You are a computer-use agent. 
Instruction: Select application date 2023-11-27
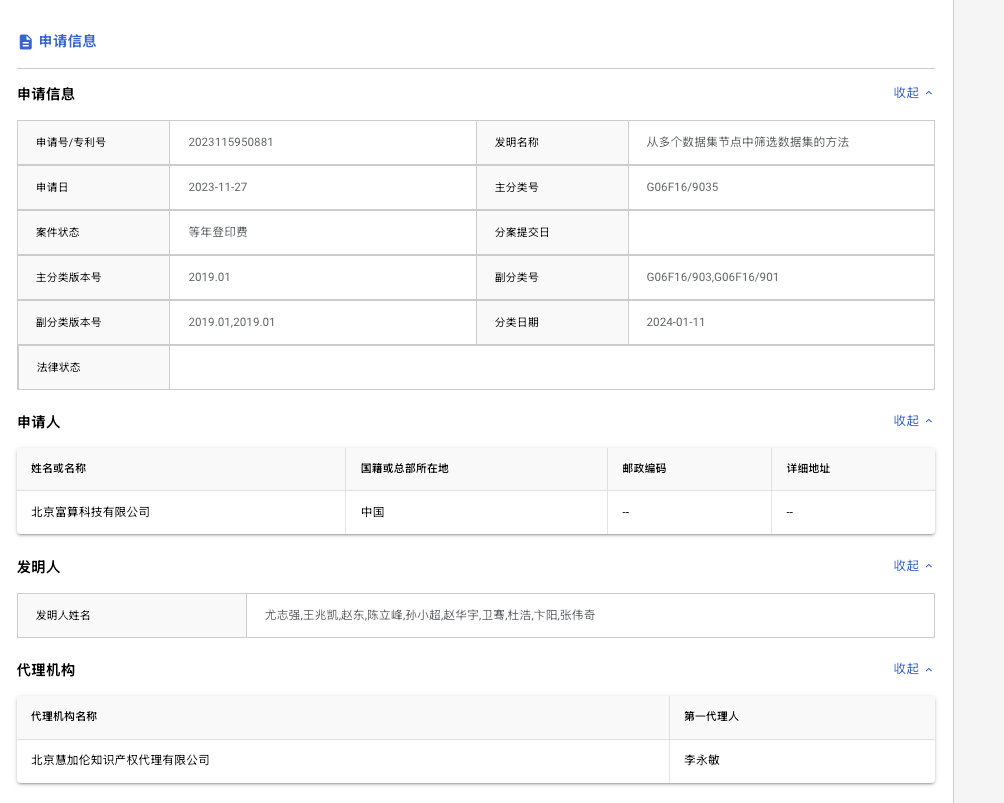(218, 187)
